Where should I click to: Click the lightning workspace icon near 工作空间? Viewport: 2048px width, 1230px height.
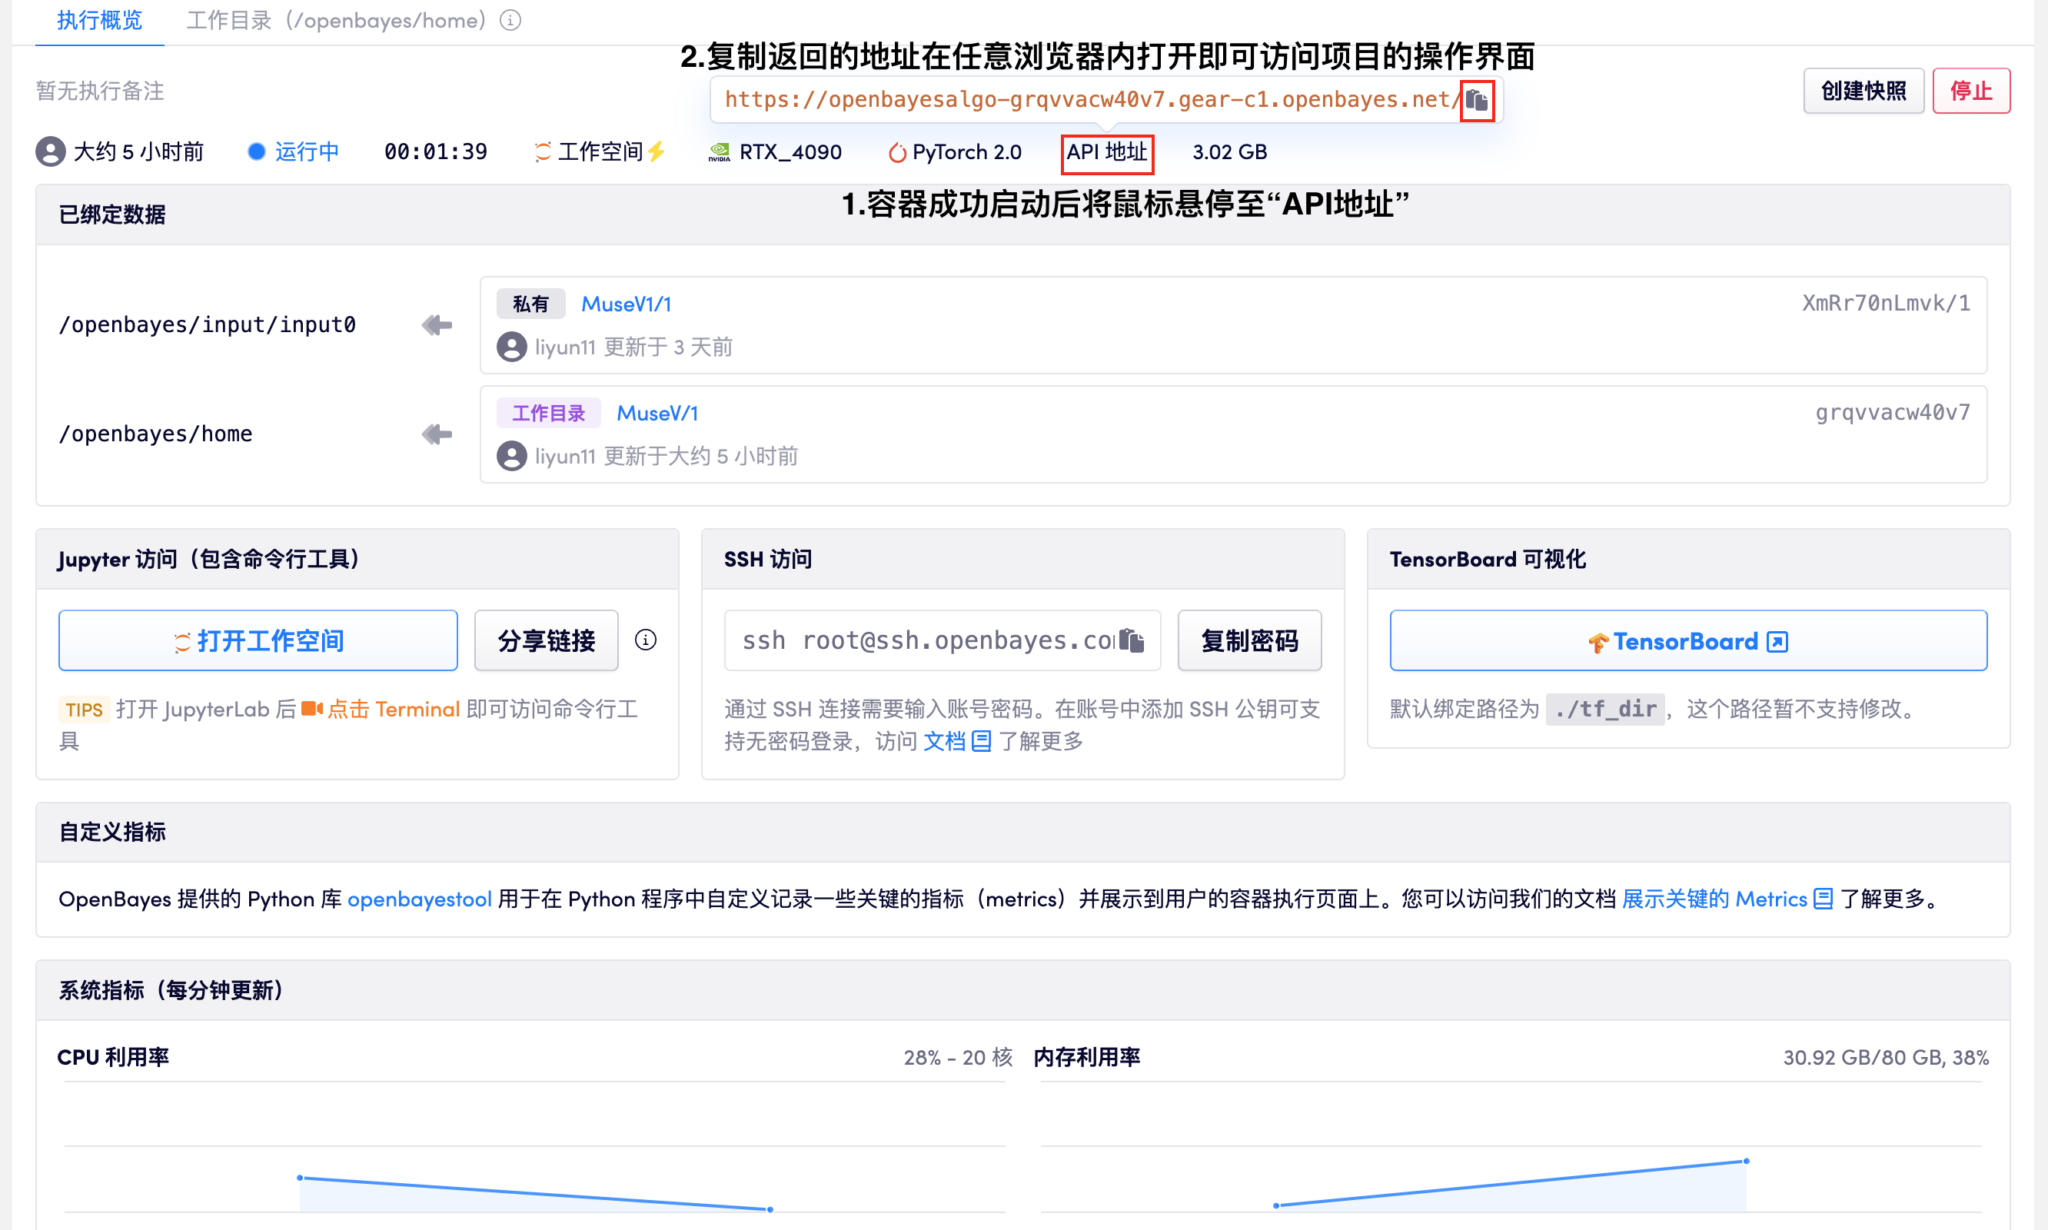pos(657,151)
